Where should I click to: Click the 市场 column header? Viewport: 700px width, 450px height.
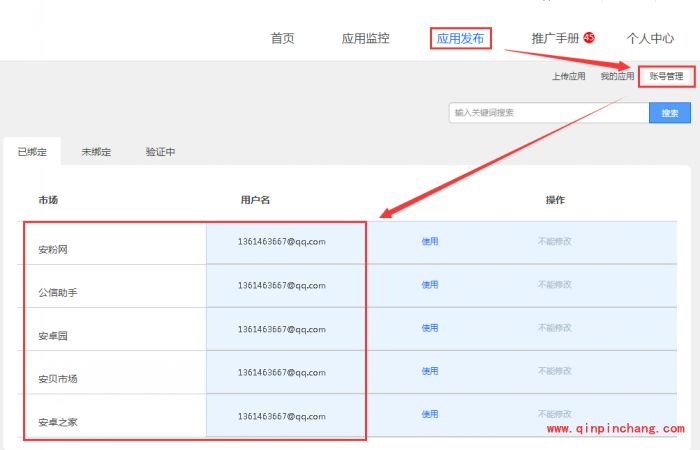(x=48, y=200)
